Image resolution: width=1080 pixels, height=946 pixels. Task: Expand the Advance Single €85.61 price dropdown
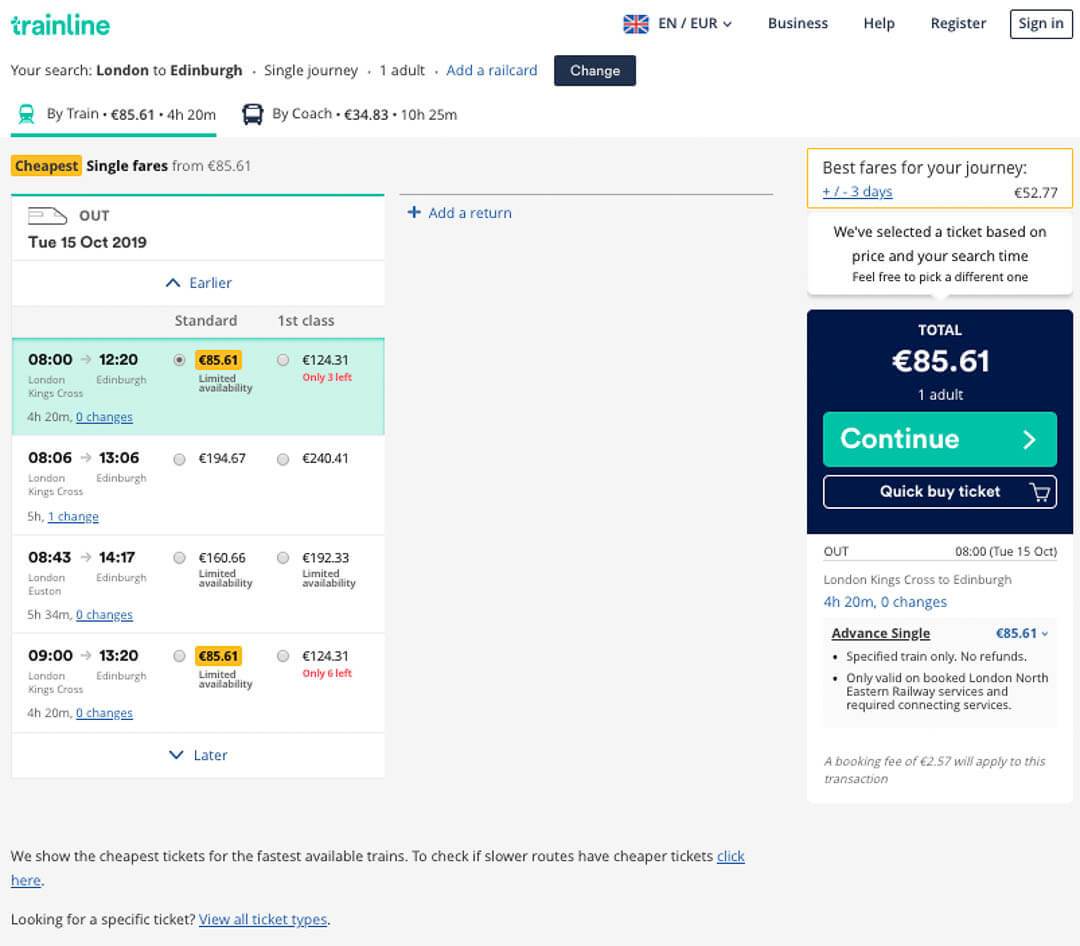click(1022, 633)
